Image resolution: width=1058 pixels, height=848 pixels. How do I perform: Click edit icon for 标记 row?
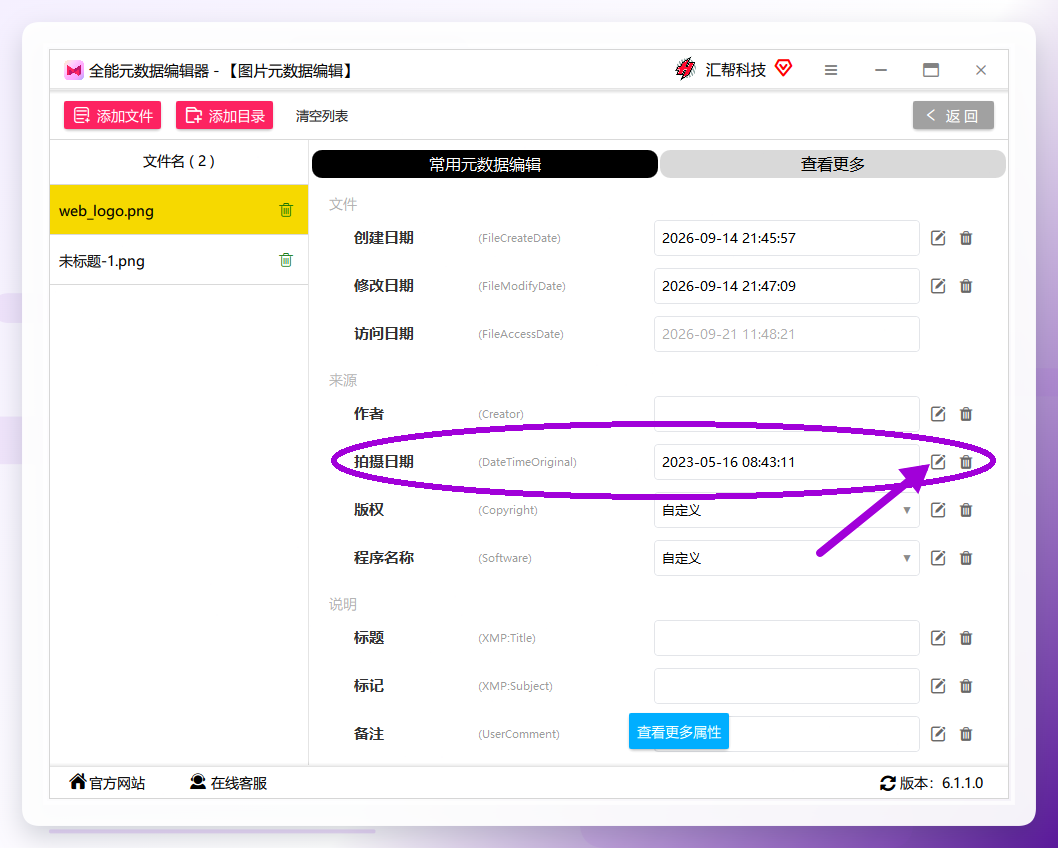(938, 686)
